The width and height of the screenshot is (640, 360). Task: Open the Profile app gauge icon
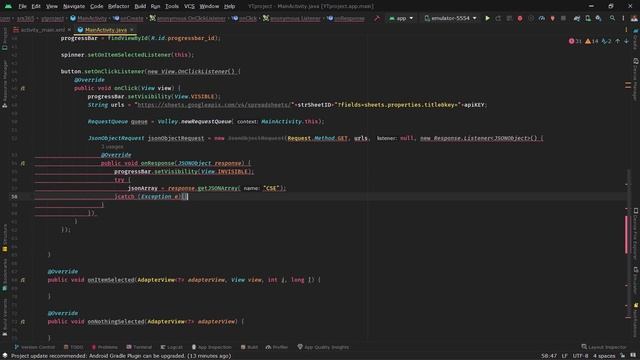[x=542, y=18]
